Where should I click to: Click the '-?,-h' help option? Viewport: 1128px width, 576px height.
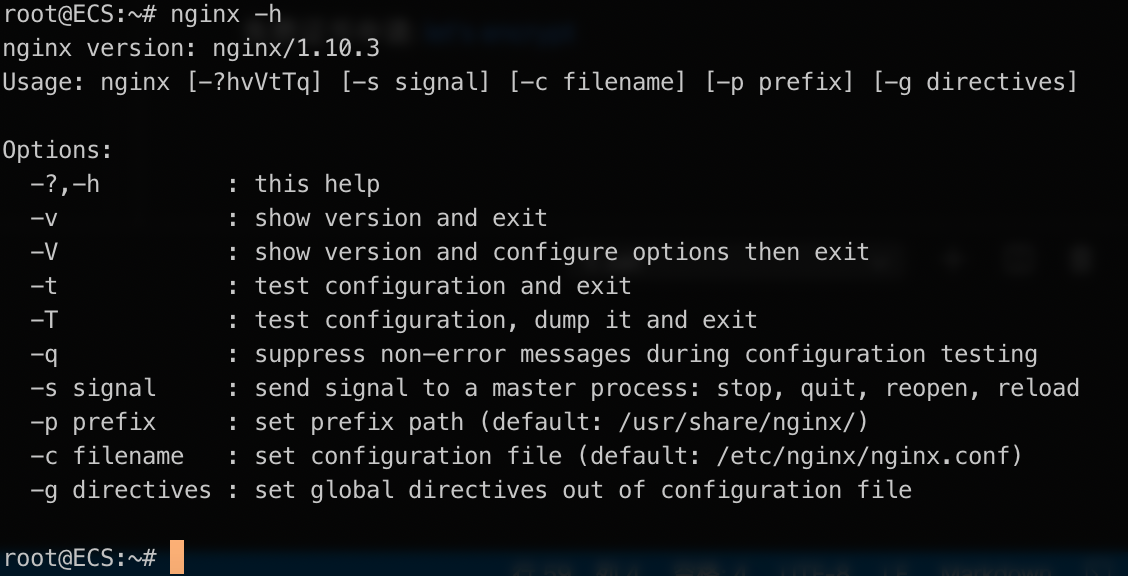(65, 185)
